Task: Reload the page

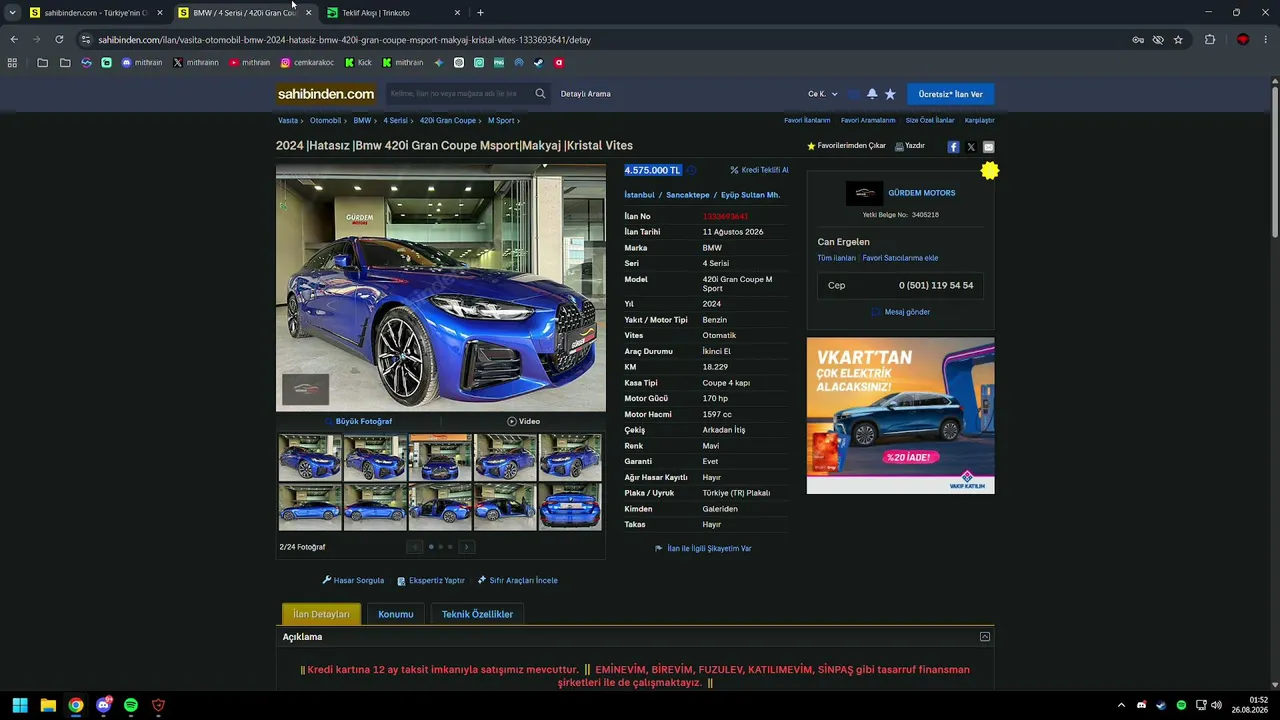Action: click(59, 40)
